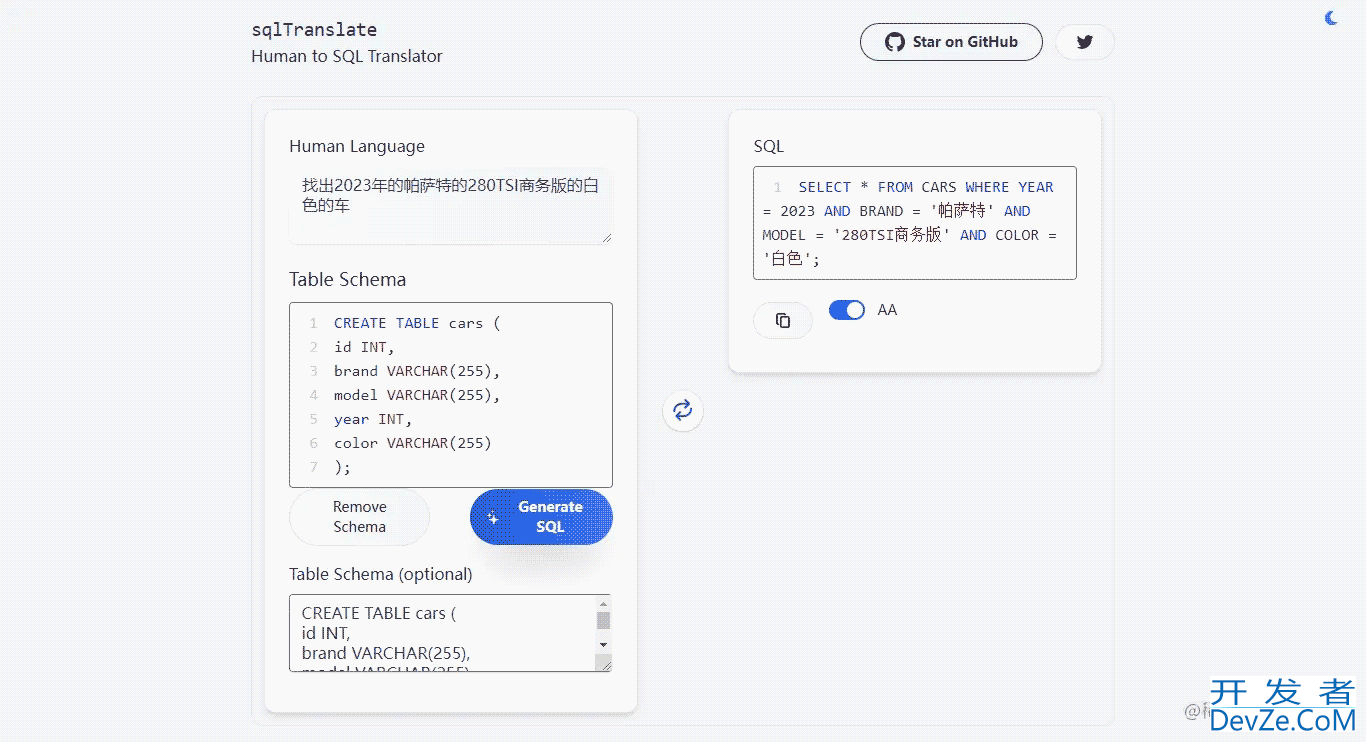Click the "year INT," schema line
This screenshot has height=742, width=1366.
pos(373,419)
